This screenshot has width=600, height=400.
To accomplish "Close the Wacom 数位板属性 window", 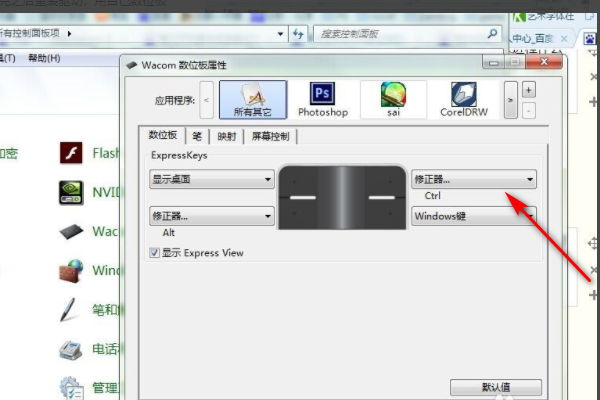I will (x=544, y=62).
